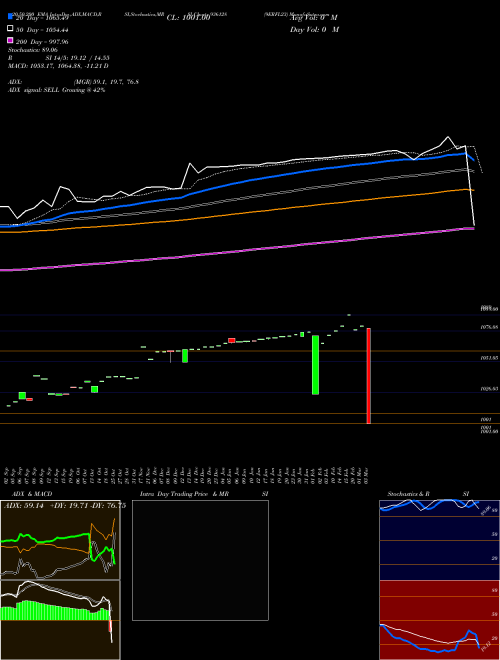Select the '20 Day' average value text
The height and width of the screenshot is (660, 500).
coord(43,18)
